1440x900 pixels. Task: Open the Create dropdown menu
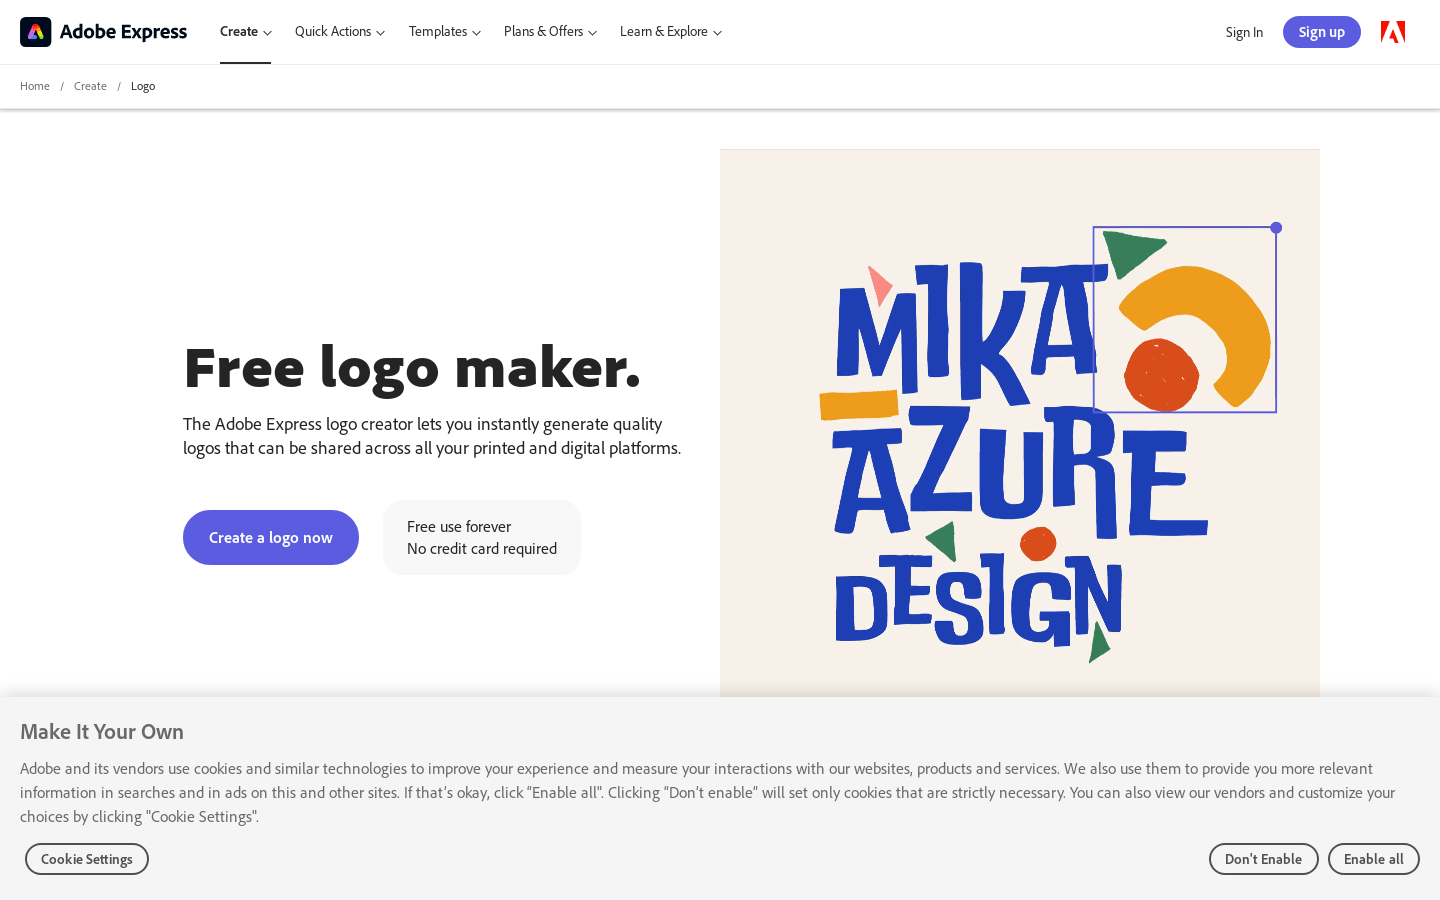pyautogui.click(x=246, y=32)
